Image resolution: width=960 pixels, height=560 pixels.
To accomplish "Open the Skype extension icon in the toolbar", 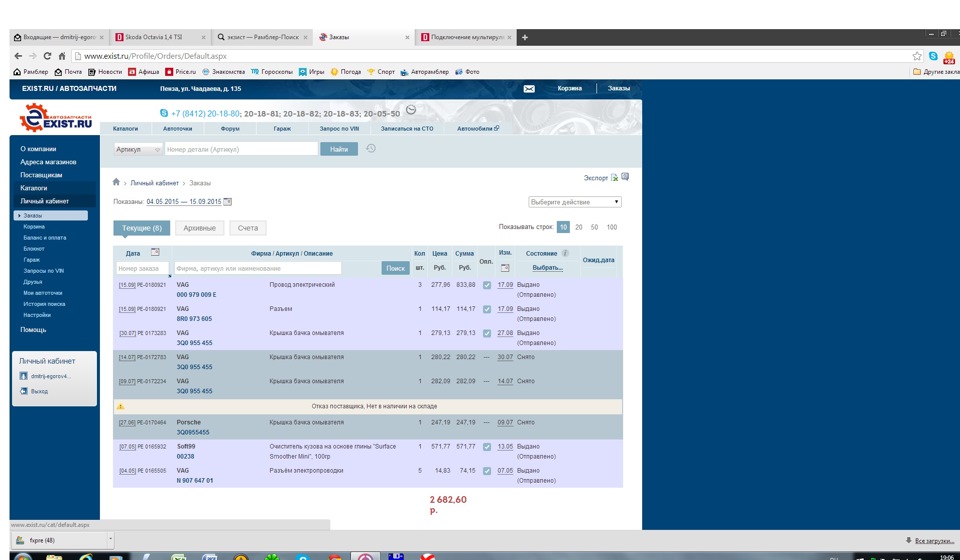I will (933, 56).
